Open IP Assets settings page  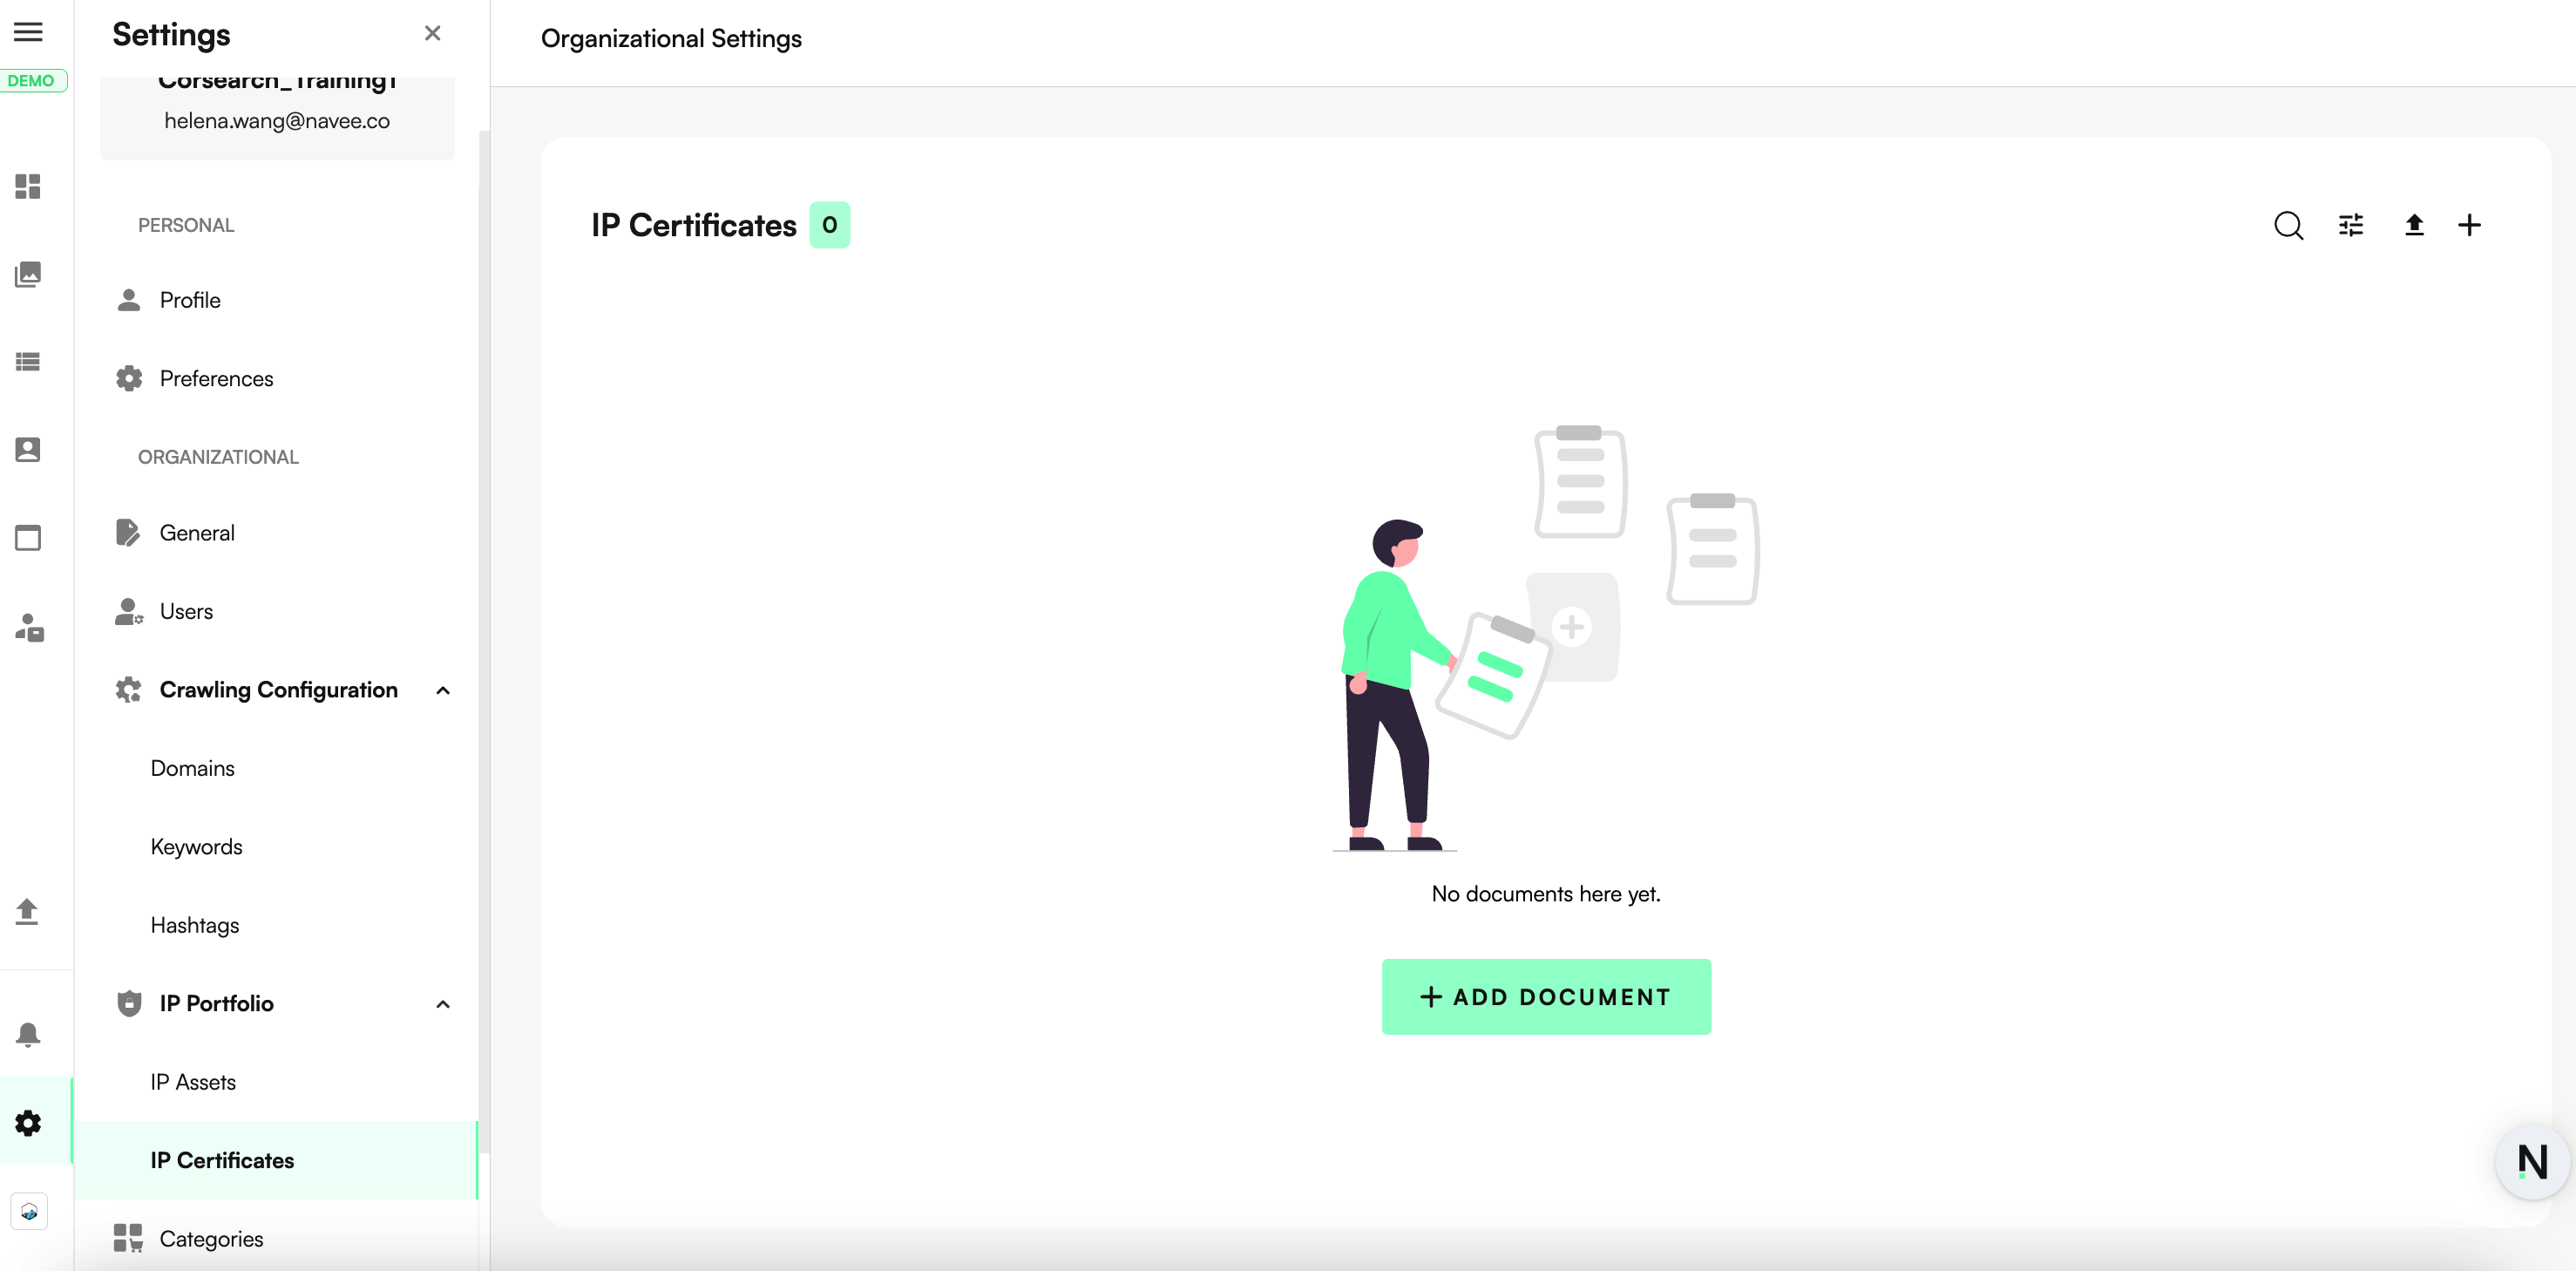(x=193, y=1082)
